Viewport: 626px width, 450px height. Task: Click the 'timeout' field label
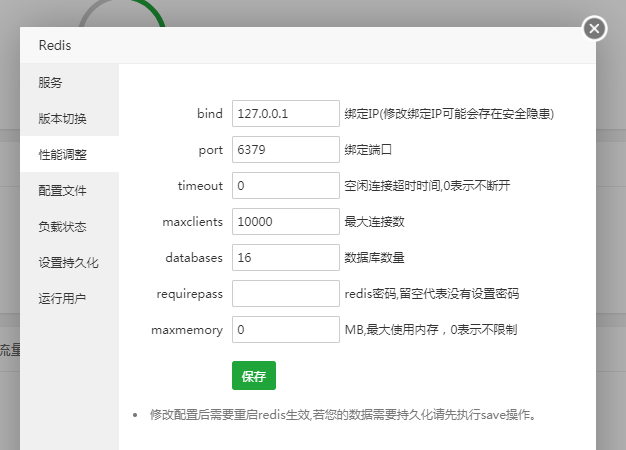[200, 186]
